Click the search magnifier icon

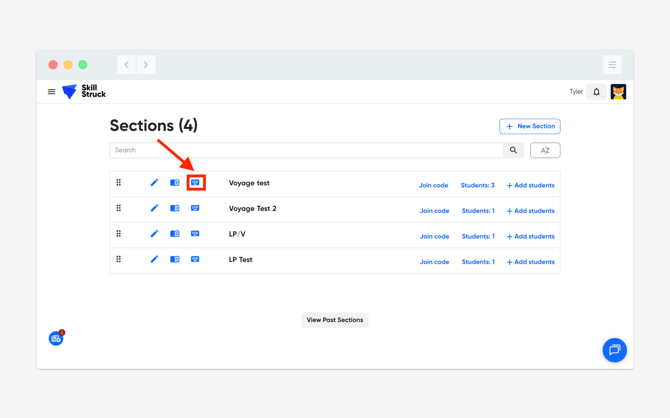point(513,150)
